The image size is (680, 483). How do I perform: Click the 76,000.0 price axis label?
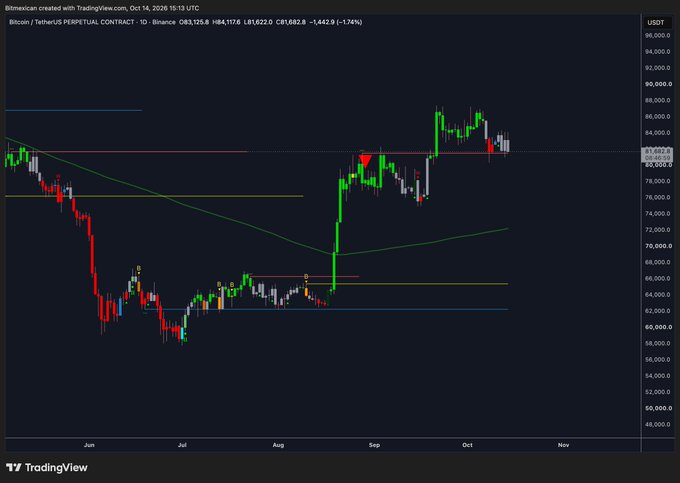click(657, 197)
